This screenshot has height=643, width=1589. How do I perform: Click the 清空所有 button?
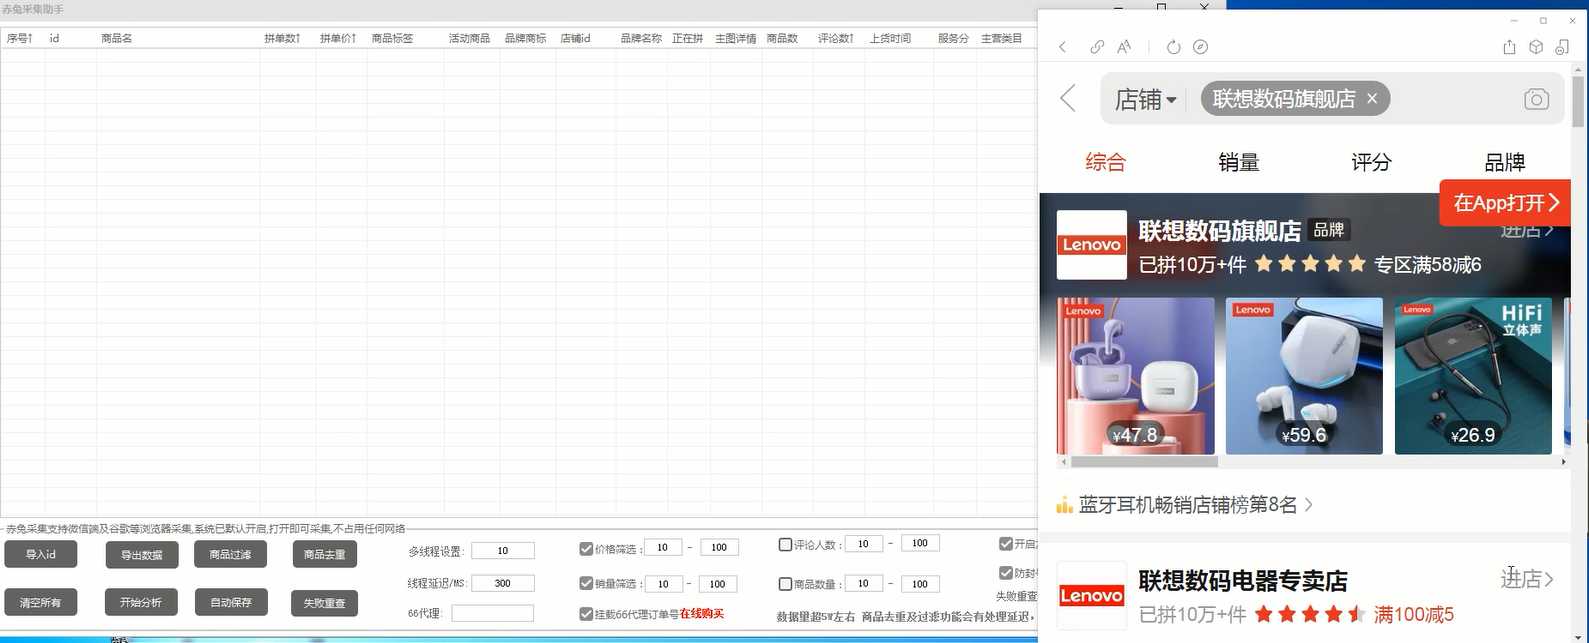click(41, 602)
